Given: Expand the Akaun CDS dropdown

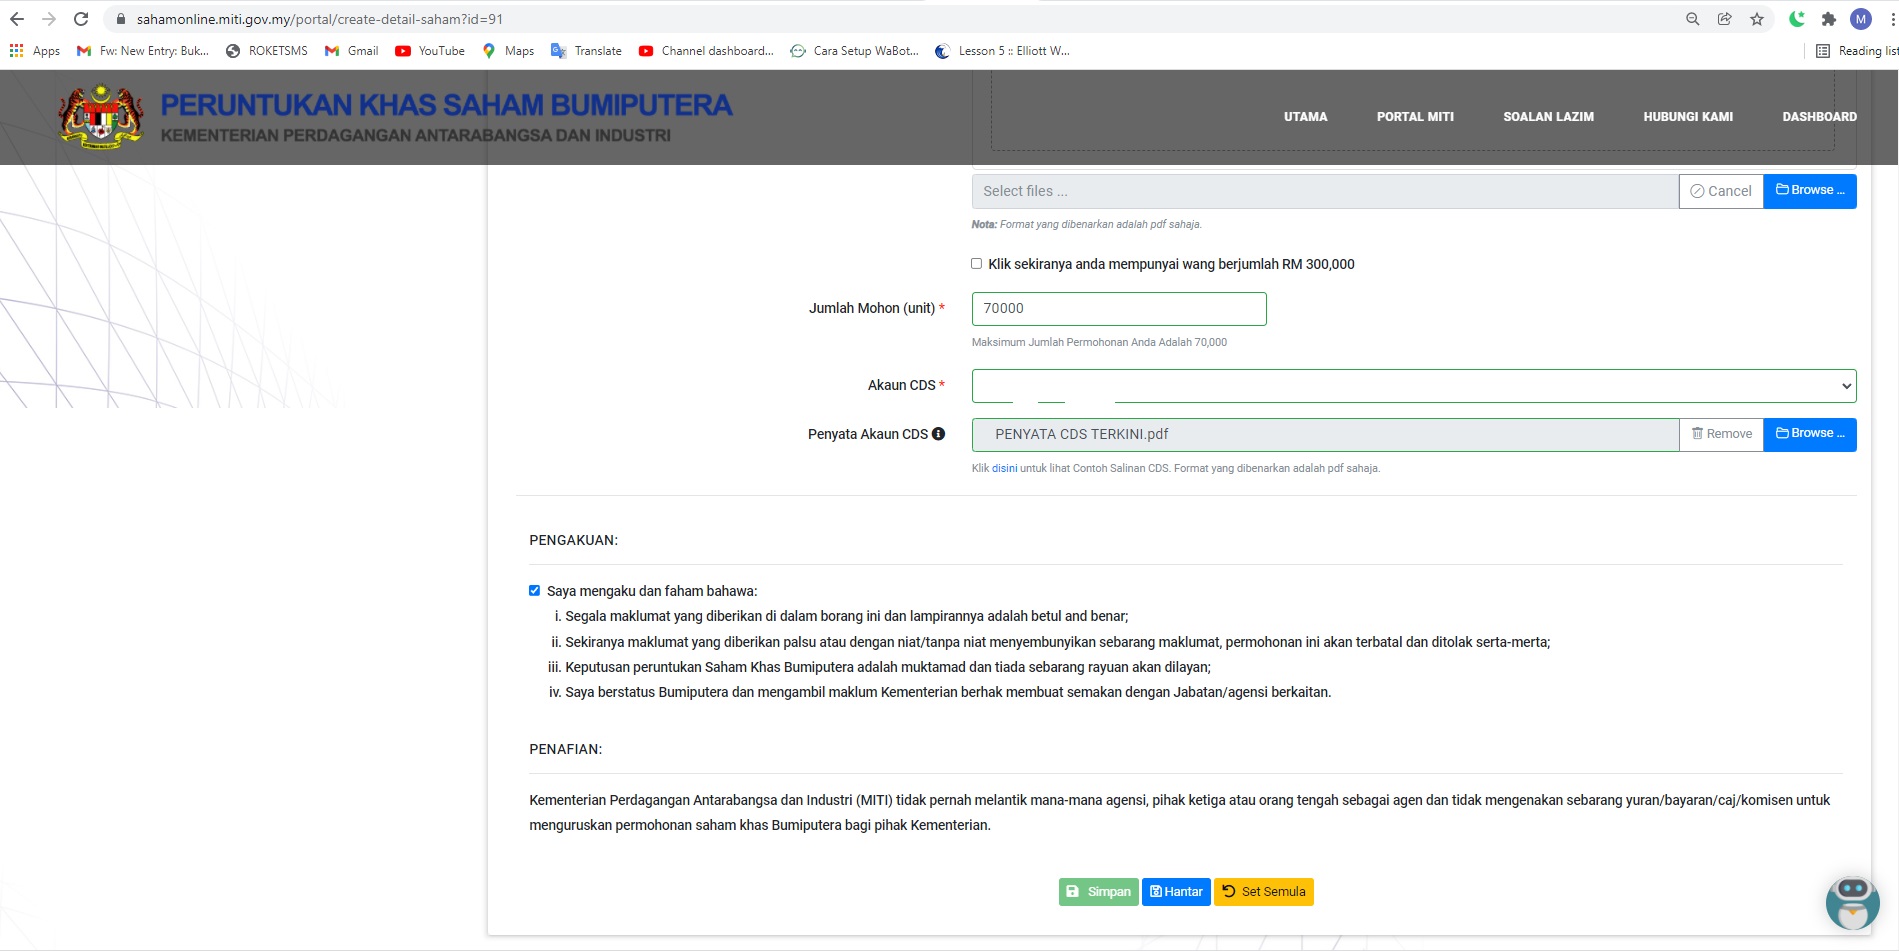Looking at the screenshot, I should [x=1413, y=386].
